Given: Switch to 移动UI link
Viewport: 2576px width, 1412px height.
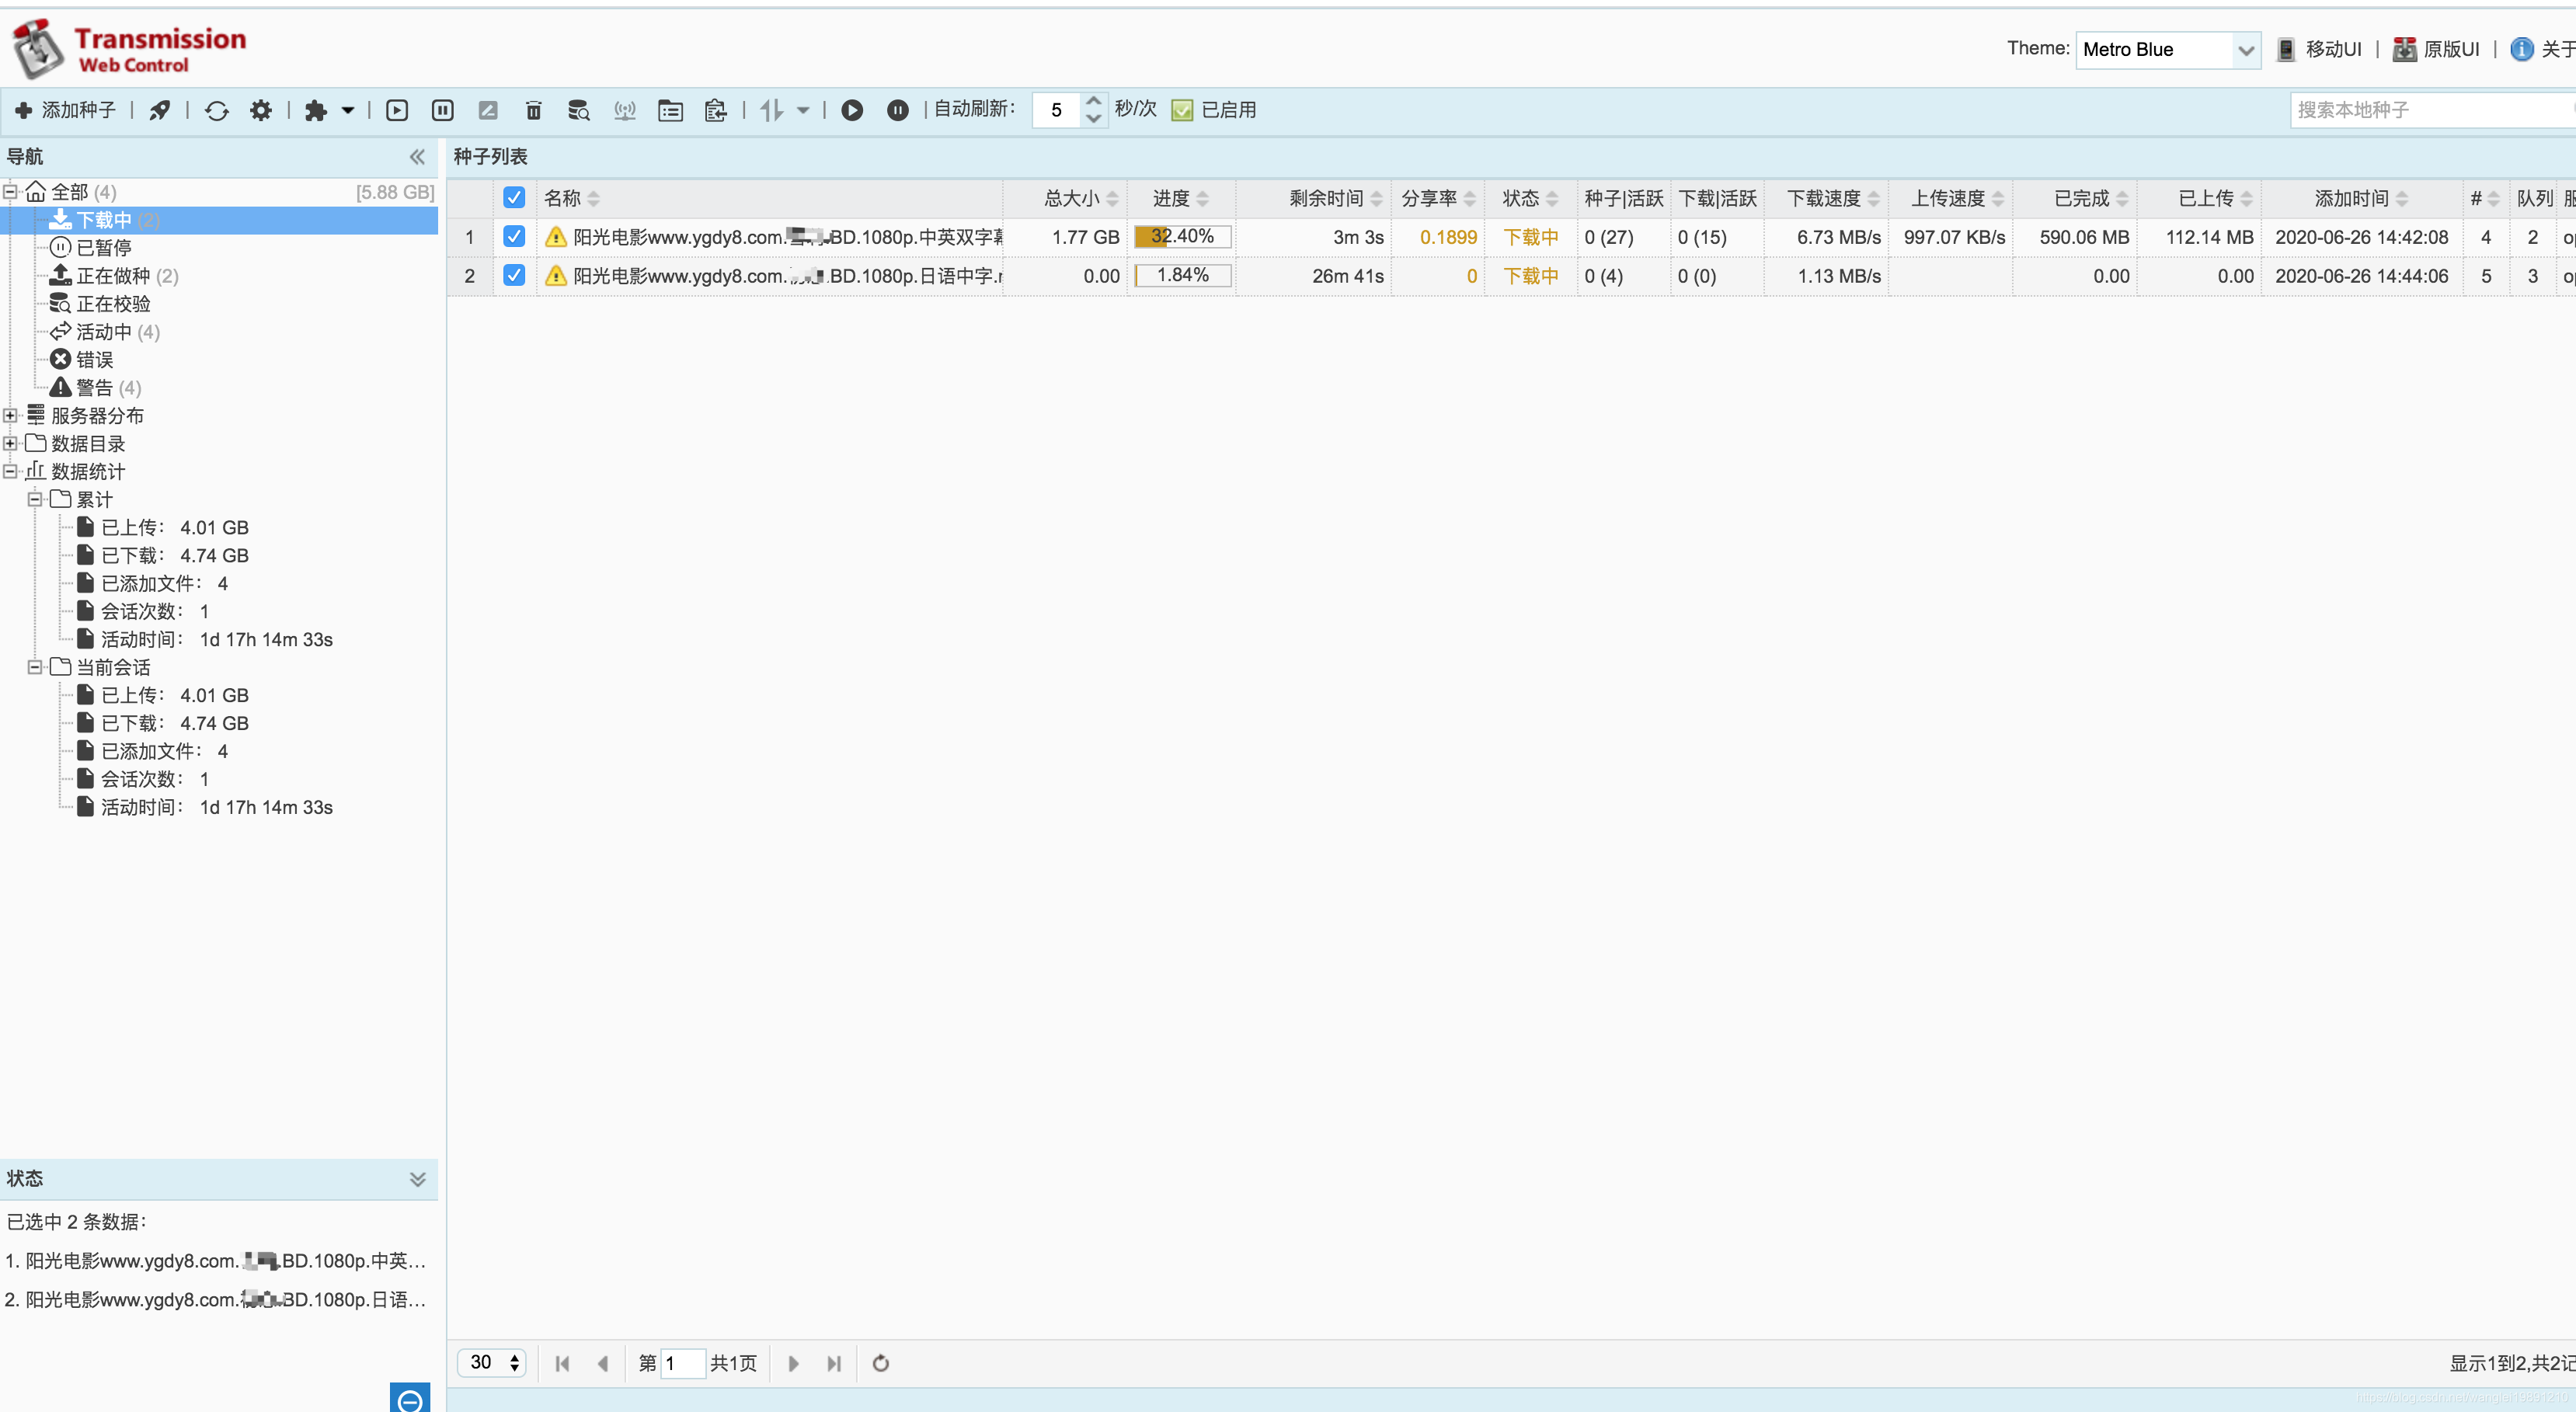Looking at the screenshot, I should tap(2332, 50).
